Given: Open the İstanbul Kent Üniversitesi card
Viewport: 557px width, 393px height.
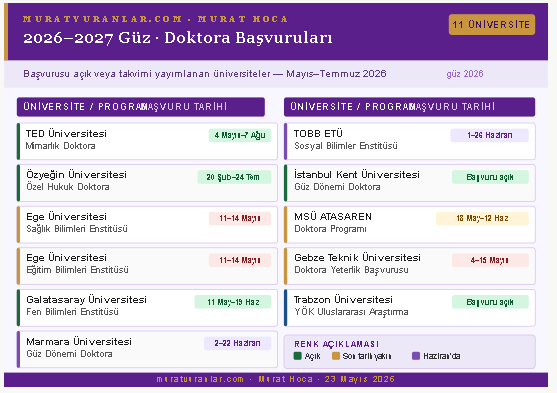Looking at the screenshot, I should (x=410, y=183).
